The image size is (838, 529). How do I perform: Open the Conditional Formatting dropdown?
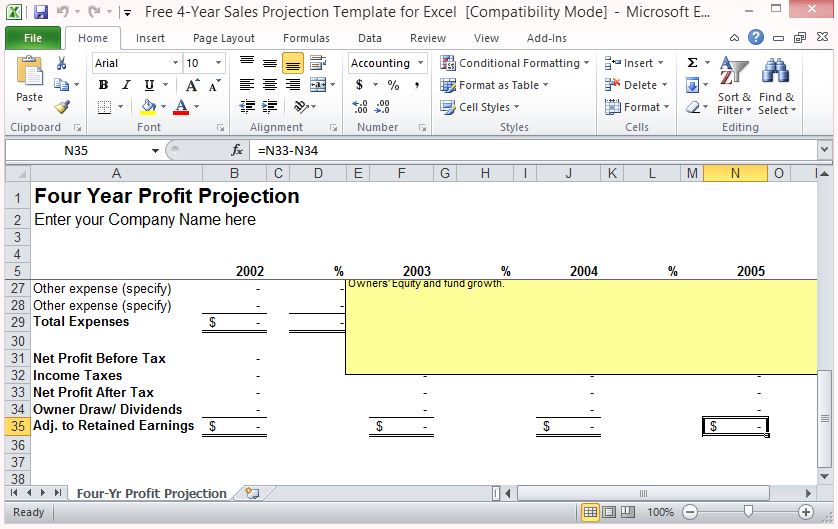(514, 63)
